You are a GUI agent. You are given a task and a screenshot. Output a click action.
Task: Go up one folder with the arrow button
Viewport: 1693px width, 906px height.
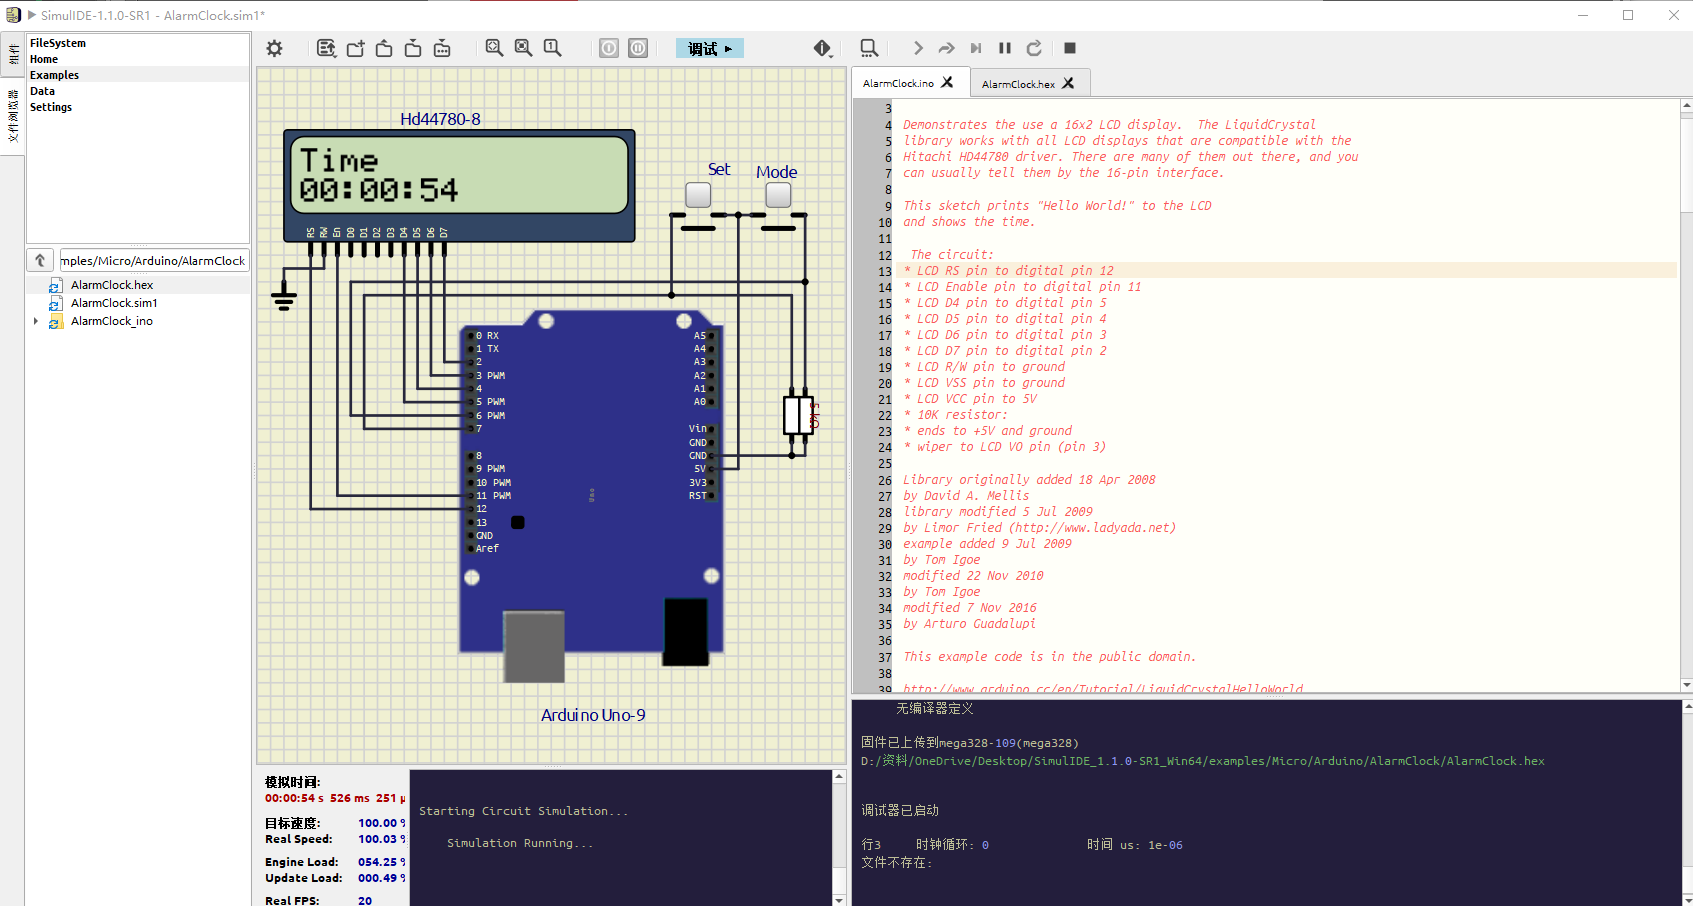pos(40,260)
